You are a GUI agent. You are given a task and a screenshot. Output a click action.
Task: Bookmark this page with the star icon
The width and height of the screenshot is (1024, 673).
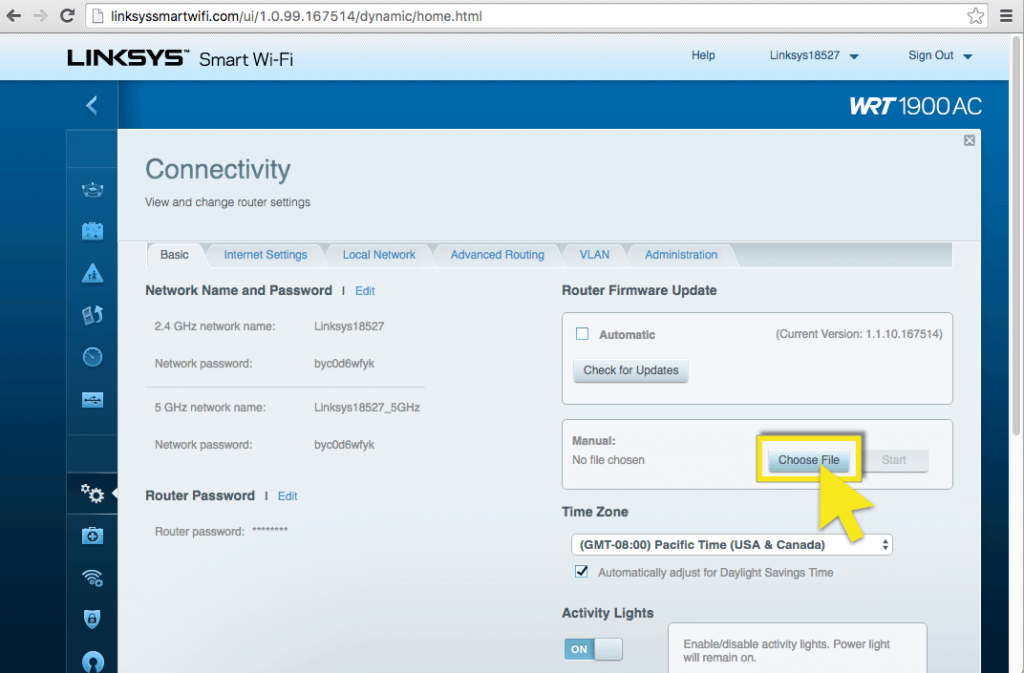point(976,16)
